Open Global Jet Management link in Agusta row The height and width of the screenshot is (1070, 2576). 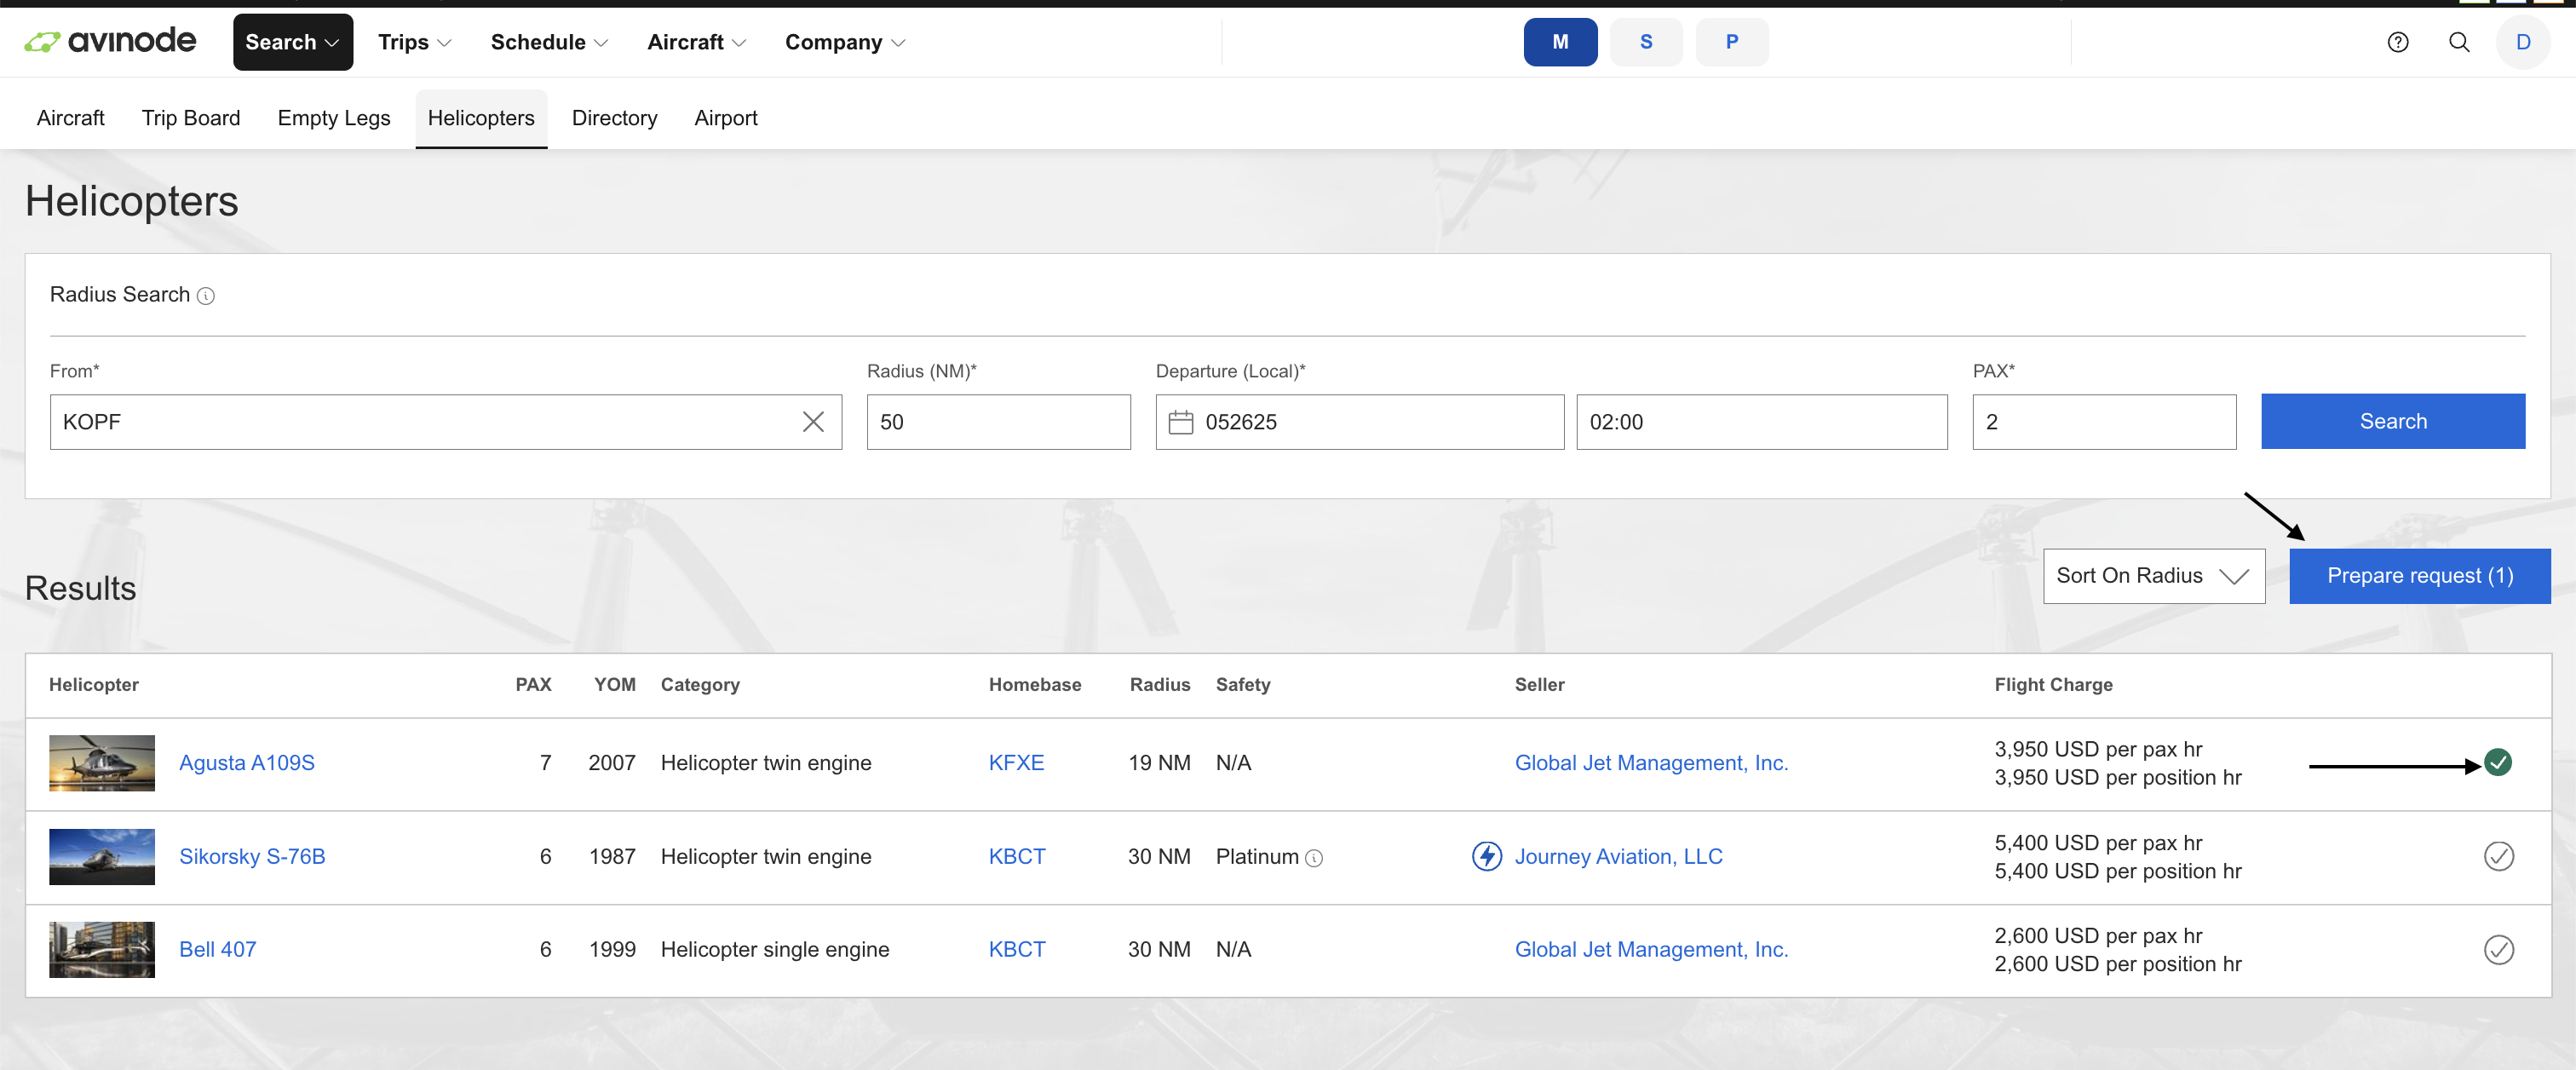1651,763
